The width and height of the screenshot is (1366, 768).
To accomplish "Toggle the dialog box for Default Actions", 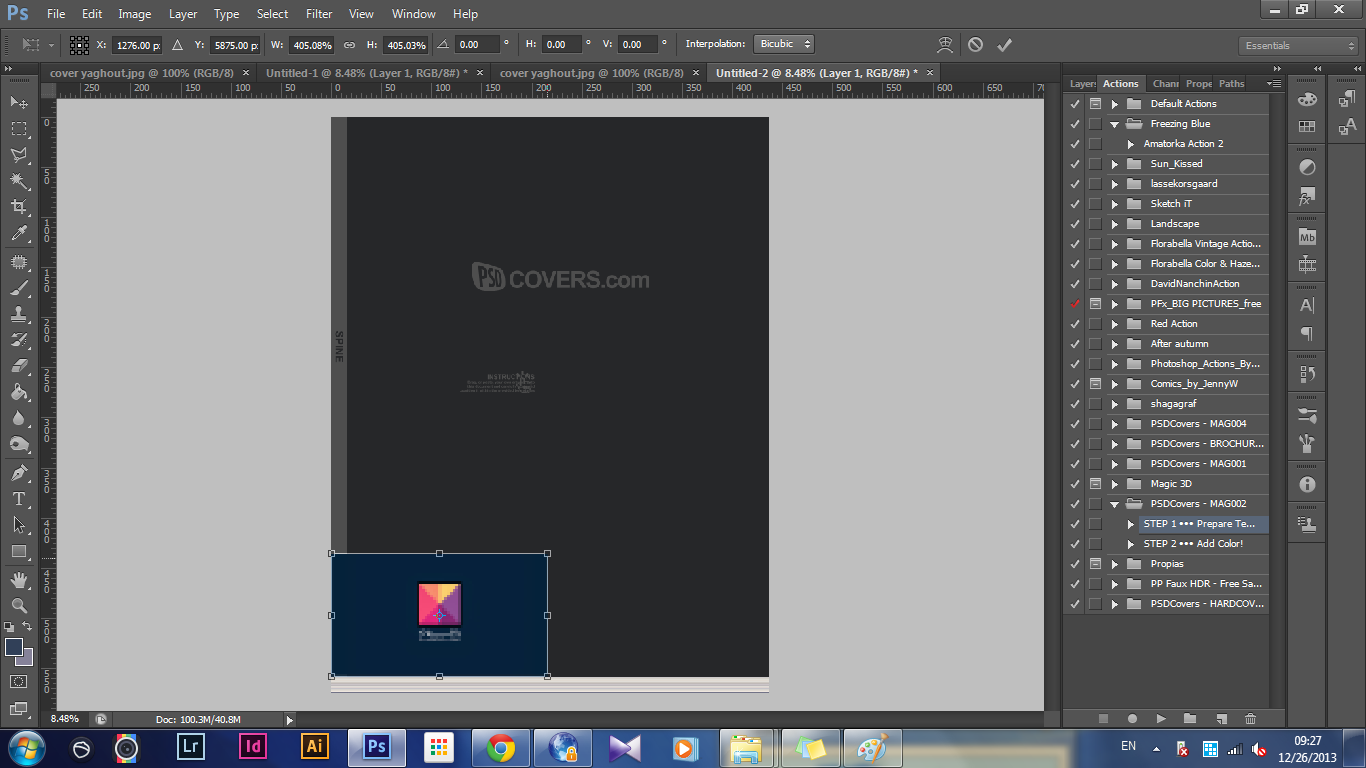I will (1095, 104).
